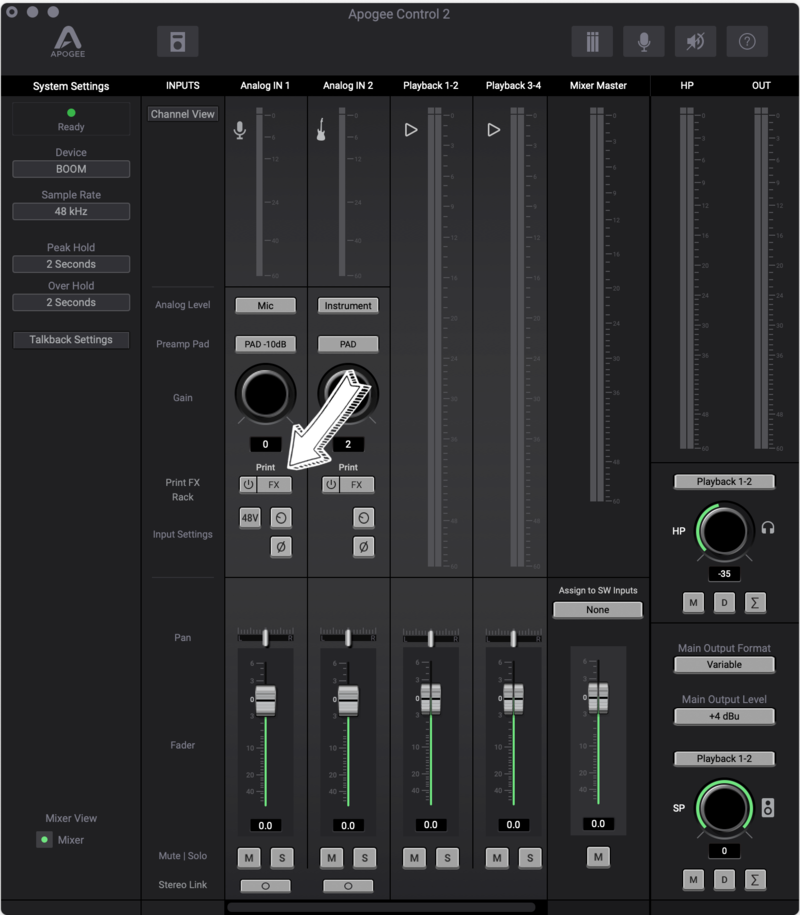Select the System Settings header tab
Viewport: 800px width, 915px height.
click(x=71, y=86)
